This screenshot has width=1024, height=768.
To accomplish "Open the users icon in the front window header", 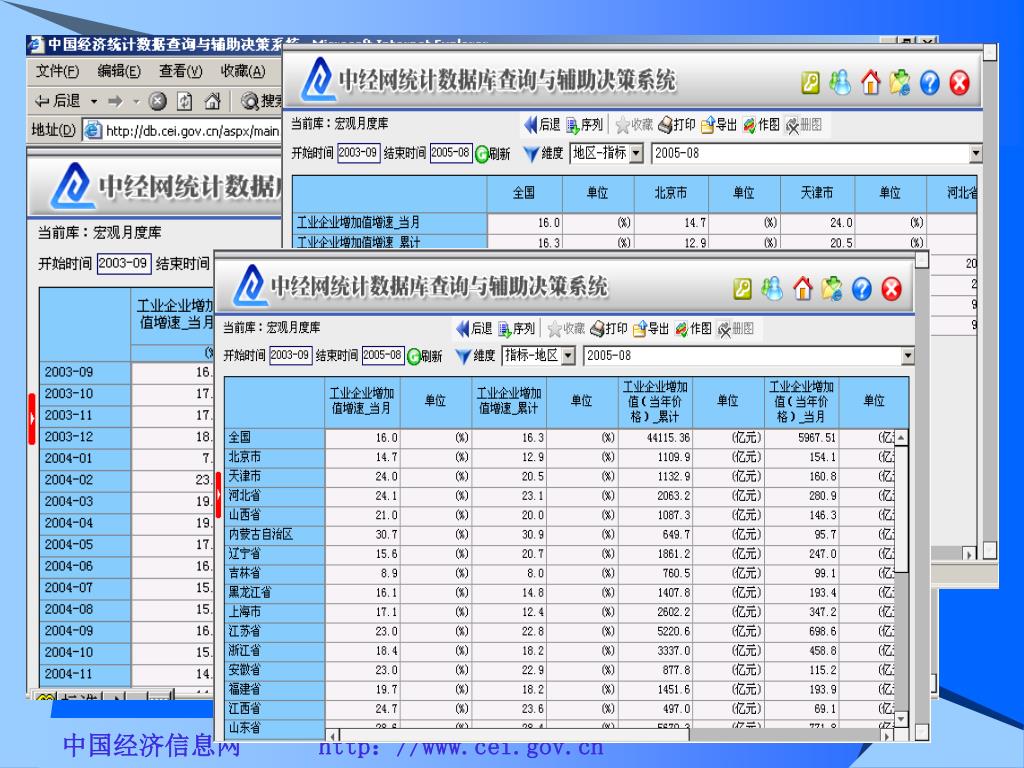I will coord(772,289).
